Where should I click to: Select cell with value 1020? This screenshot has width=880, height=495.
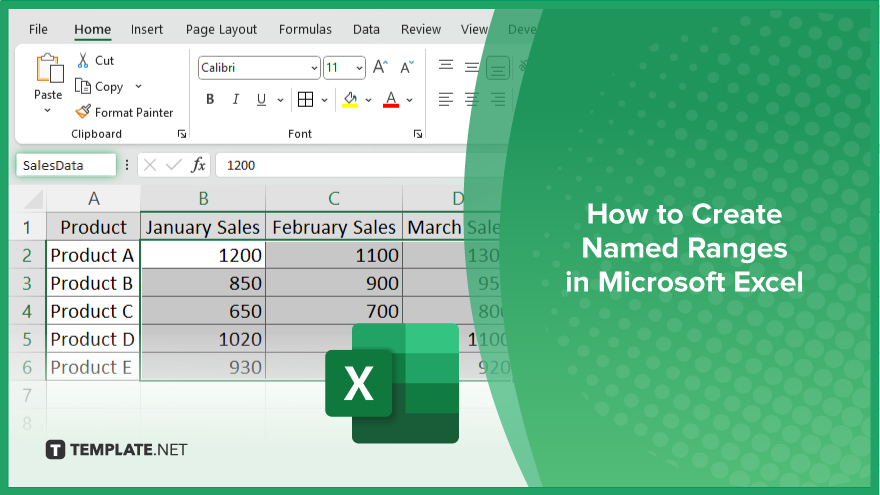(203, 340)
